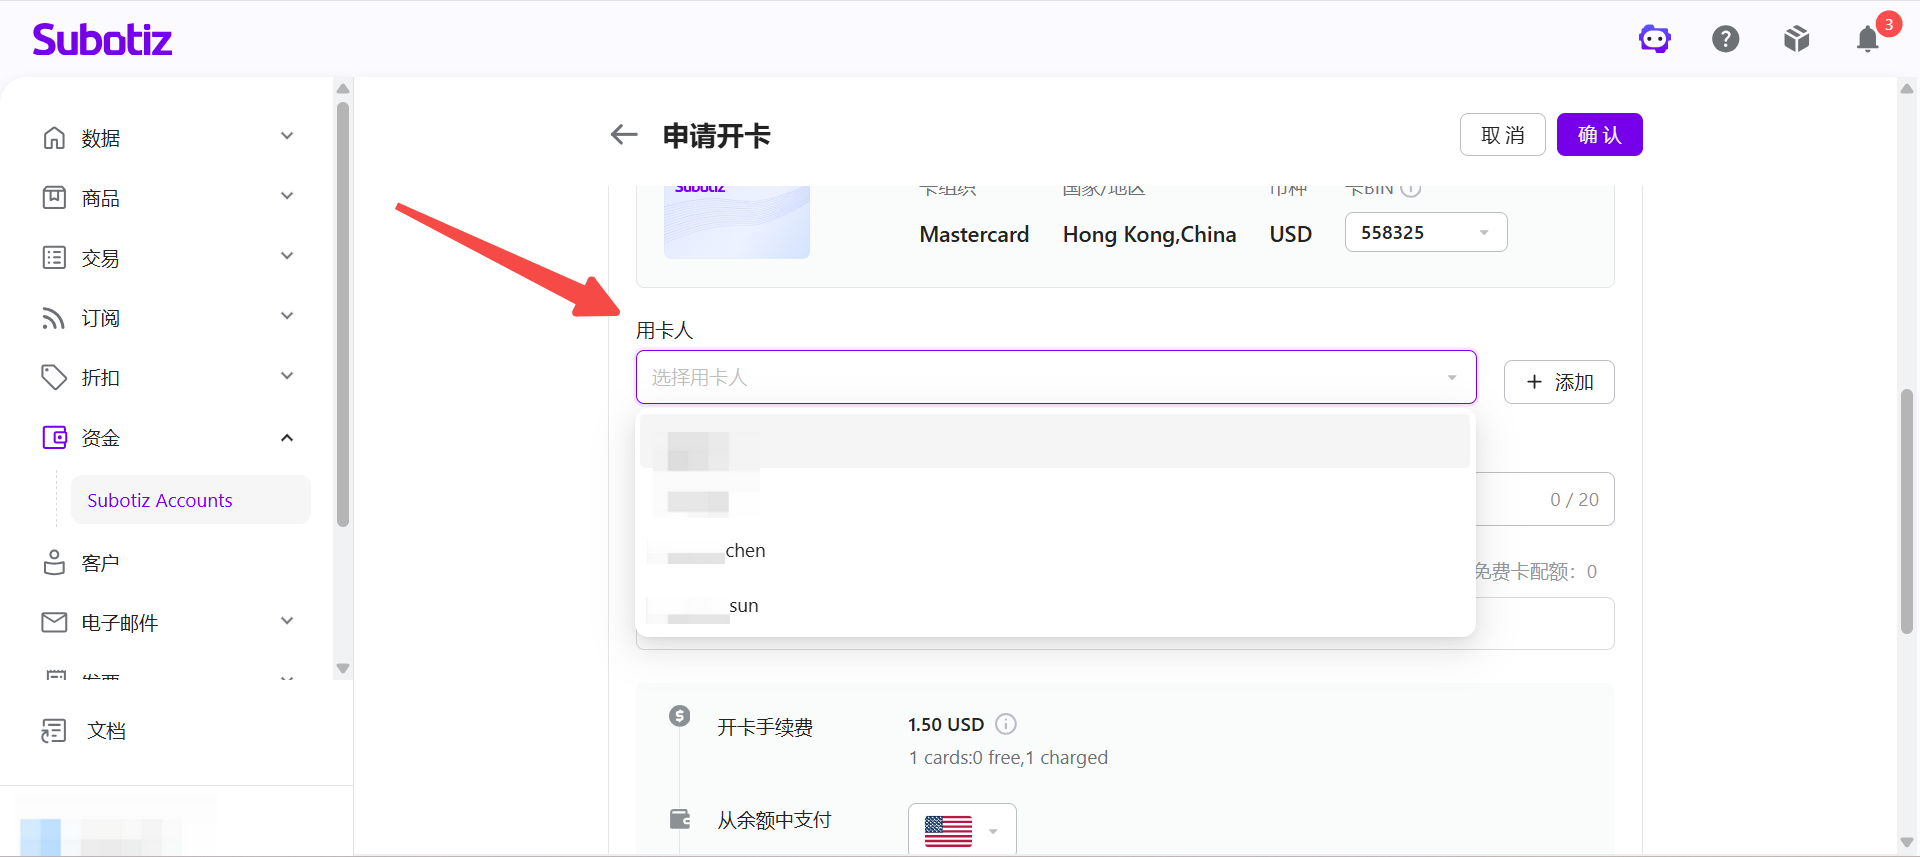Click the list icon next to 交易
1920x857 pixels.
54,257
